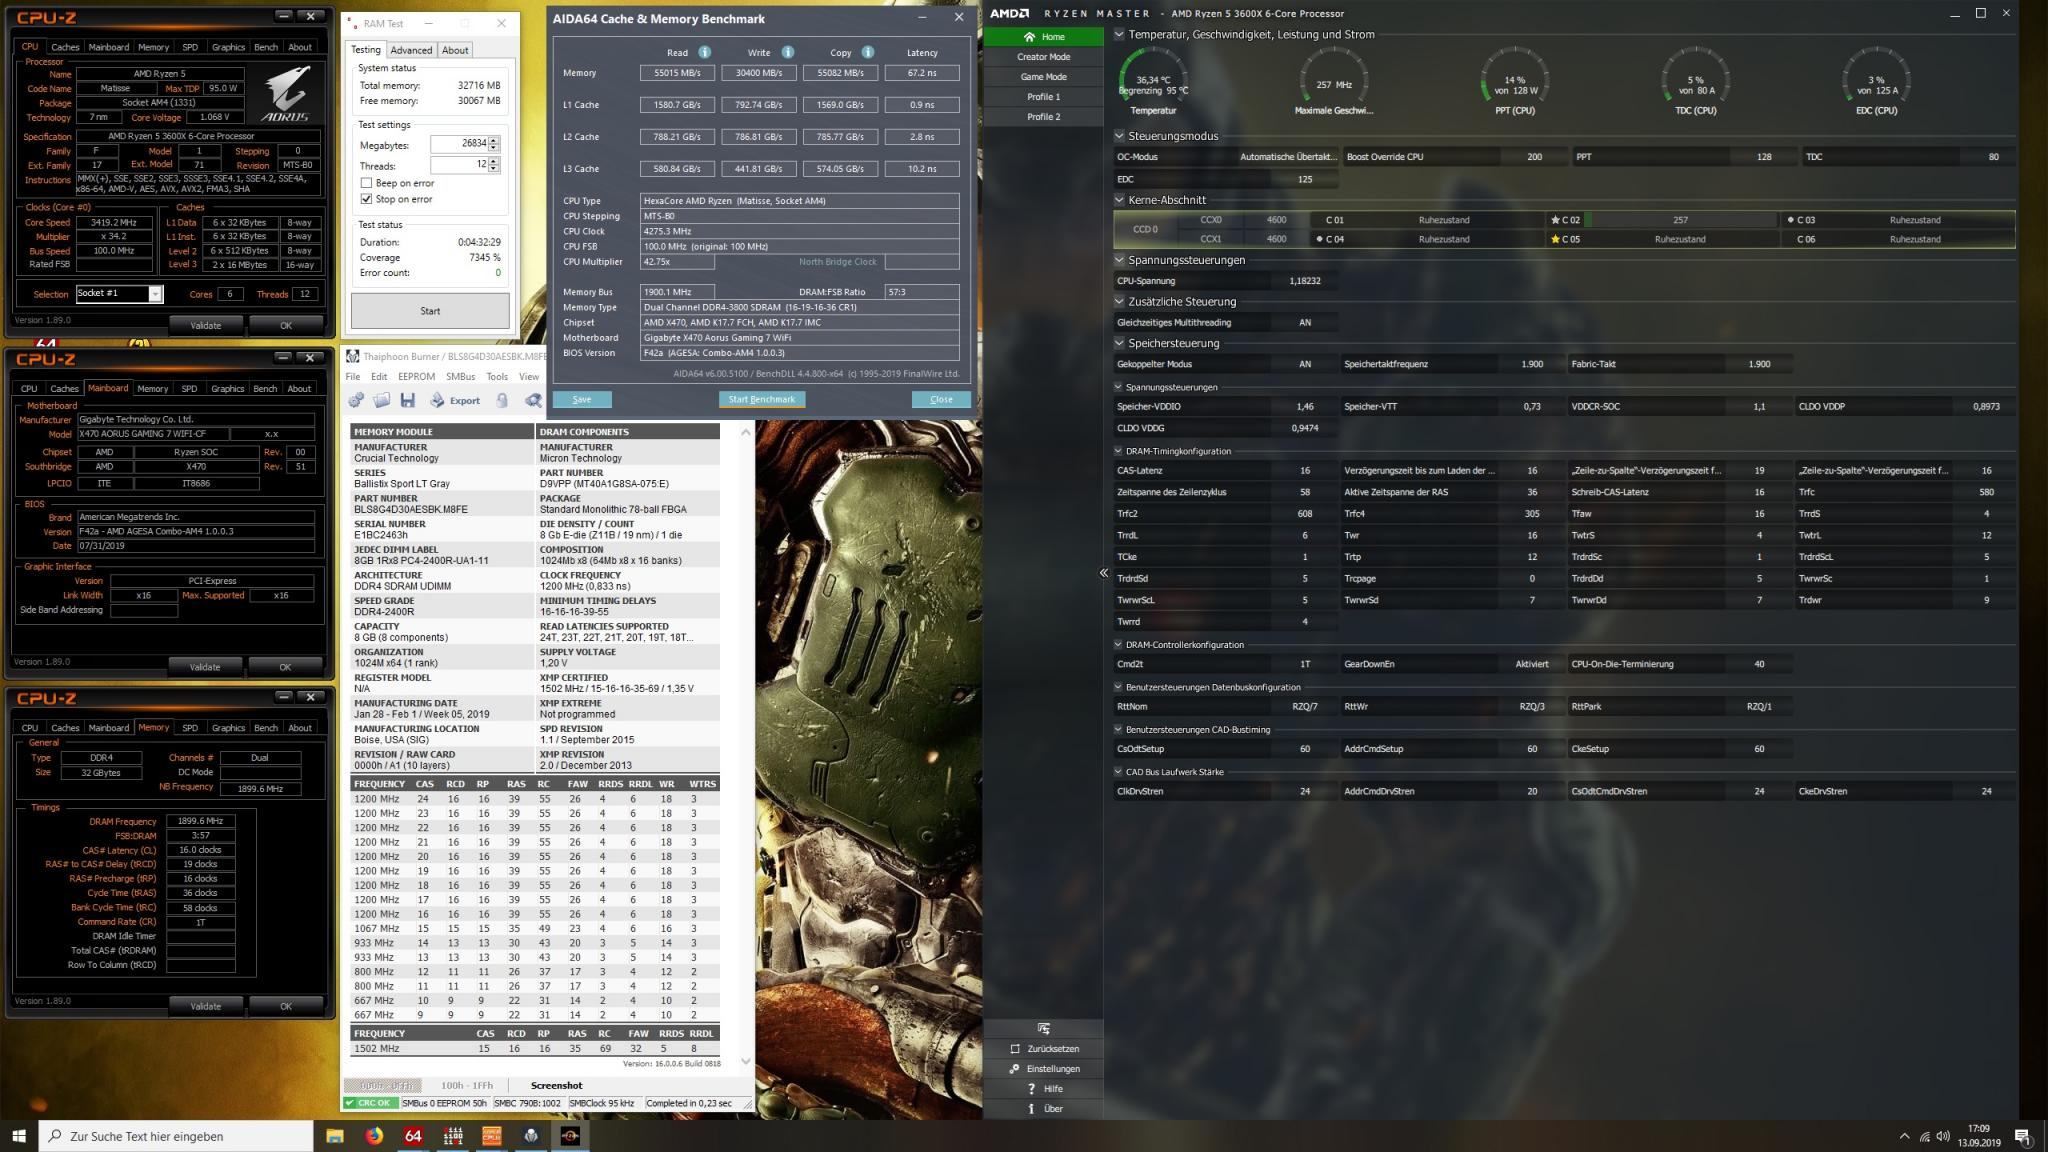Click the PPT (CPU) gauge in Ryzen Master
The image size is (2048, 1152).
(x=1515, y=80)
